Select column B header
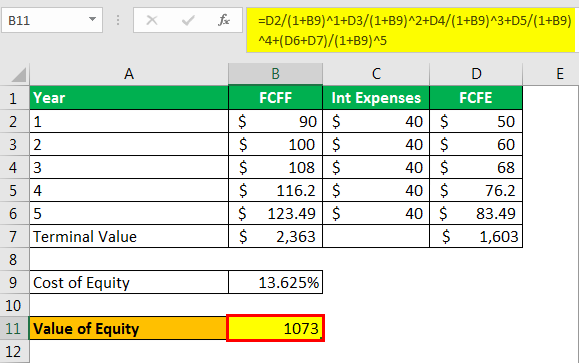 [x=275, y=74]
